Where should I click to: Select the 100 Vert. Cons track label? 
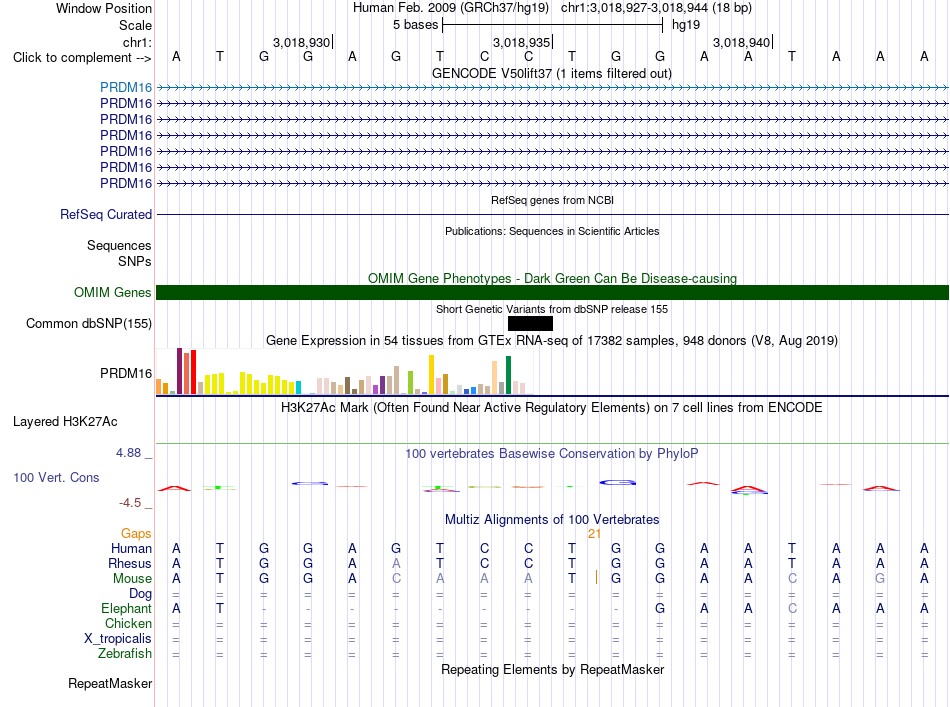click(56, 477)
